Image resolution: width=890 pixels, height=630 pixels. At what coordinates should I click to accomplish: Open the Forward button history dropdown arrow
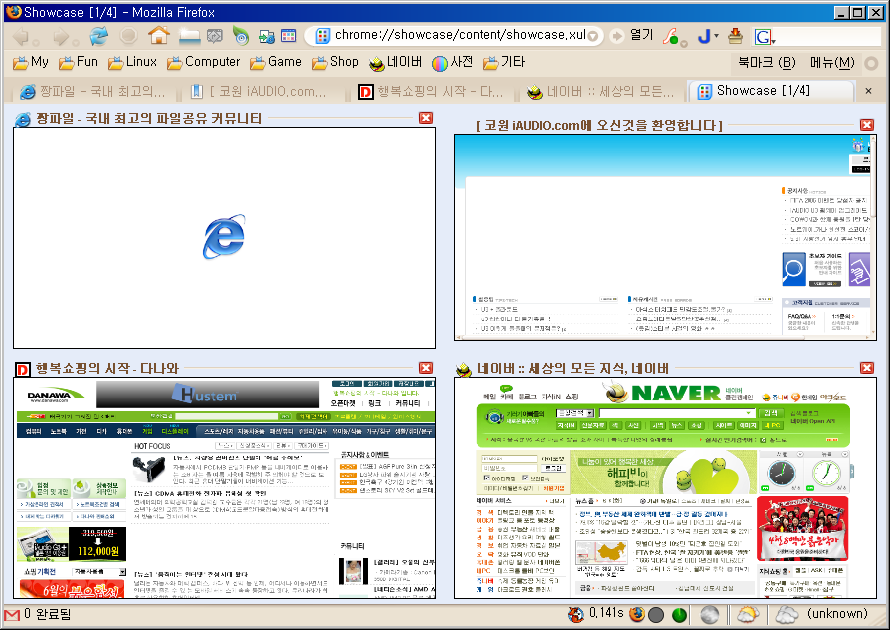[75, 43]
